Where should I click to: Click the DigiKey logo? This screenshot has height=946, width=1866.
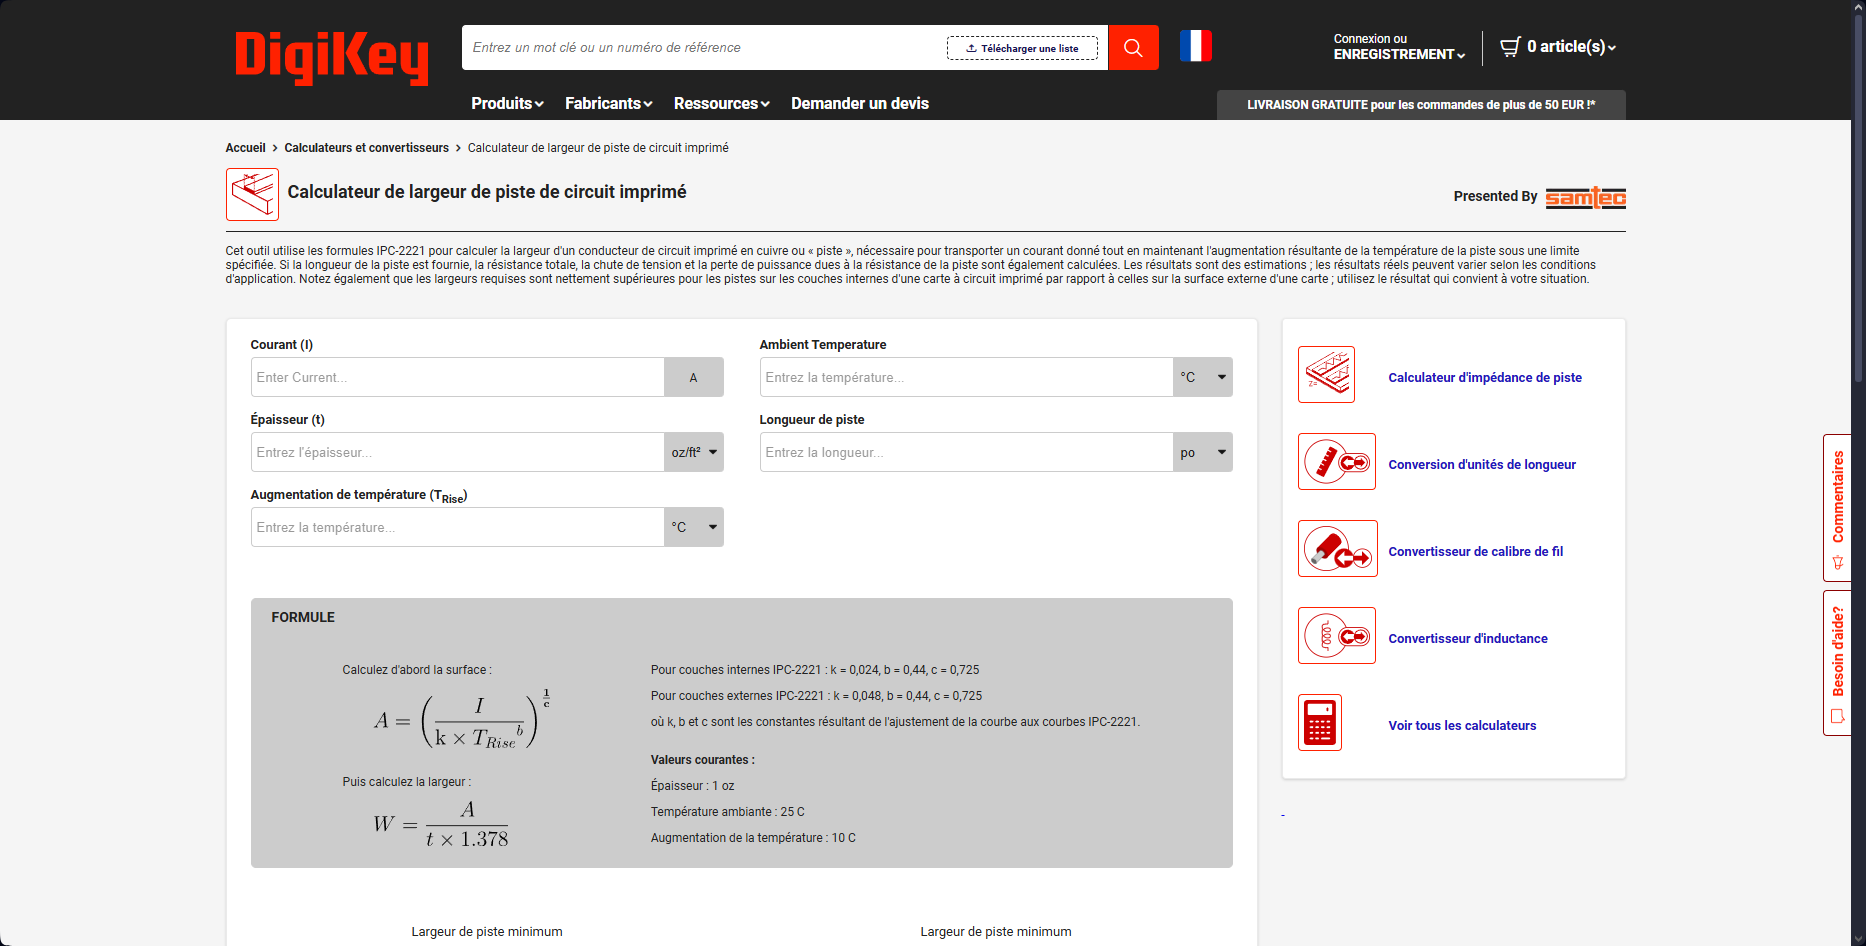[x=331, y=57]
